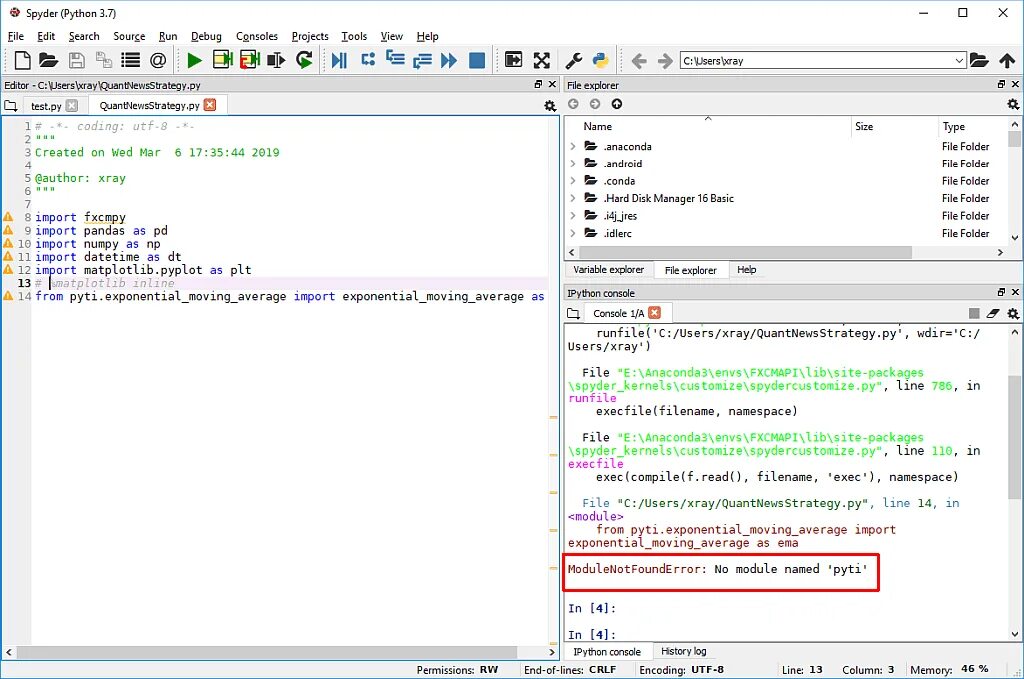Browse tabs icon in the console pane
Screen dimensions: 1024x679
tap(573, 313)
